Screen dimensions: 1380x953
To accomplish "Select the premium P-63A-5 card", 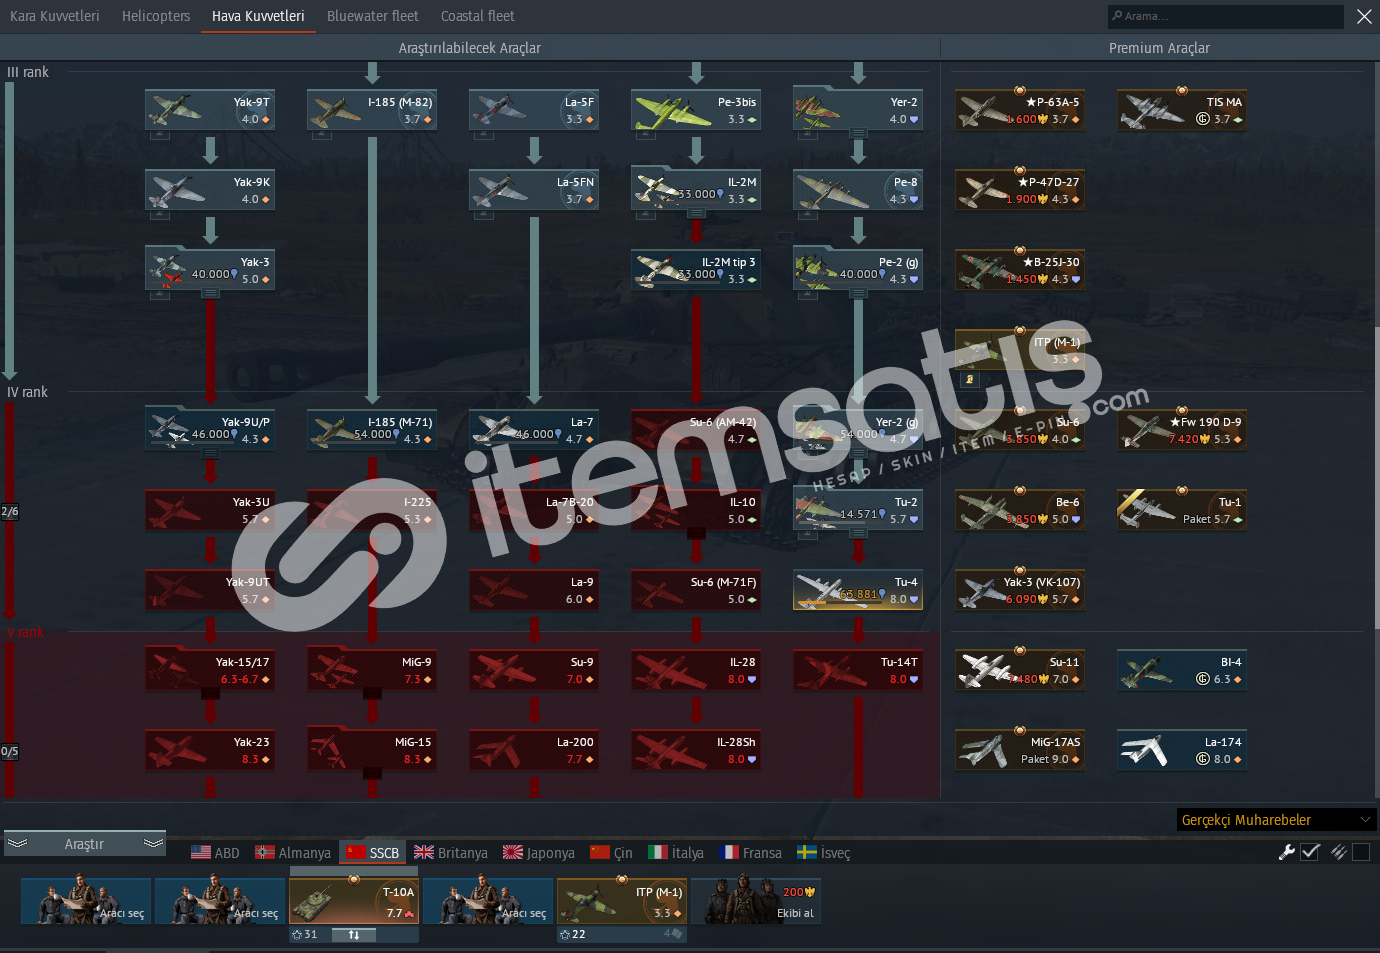I will coord(1020,110).
